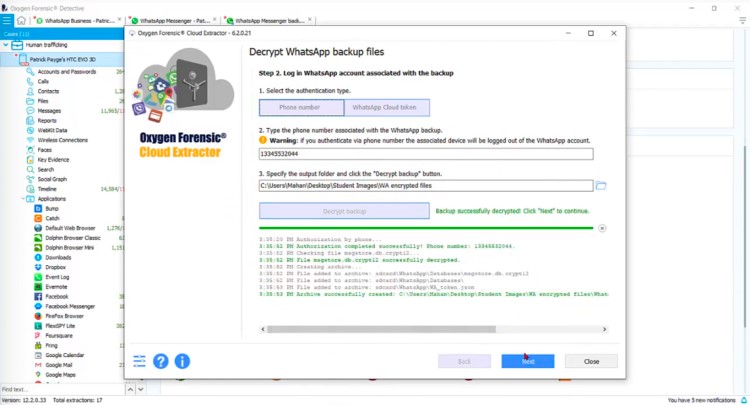Close the WhatsApp Messenger tab
The height and width of the screenshot is (405, 750).
216,20
